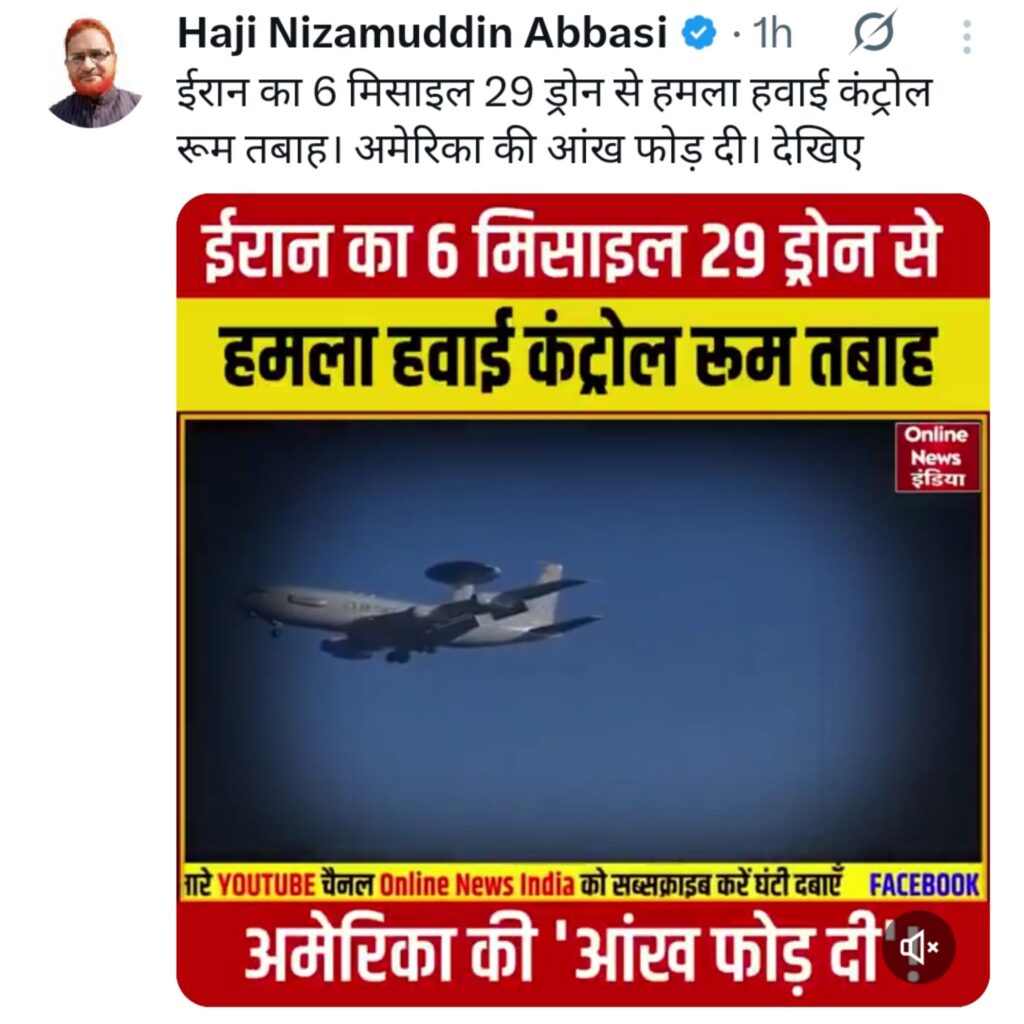Click the AWACS aircraft in the video
1024x1024 pixels.
[x=423, y=613]
